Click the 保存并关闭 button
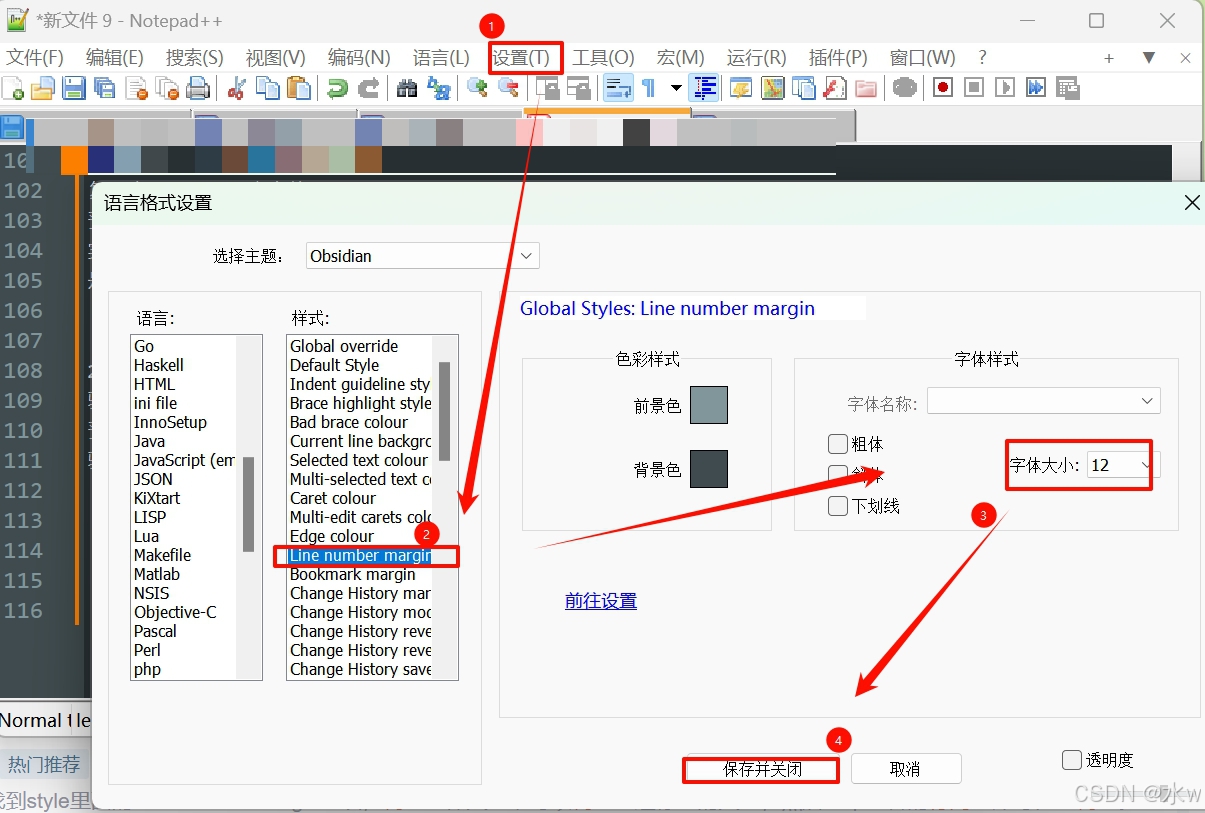1205x813 pixels. pos(762,769)
